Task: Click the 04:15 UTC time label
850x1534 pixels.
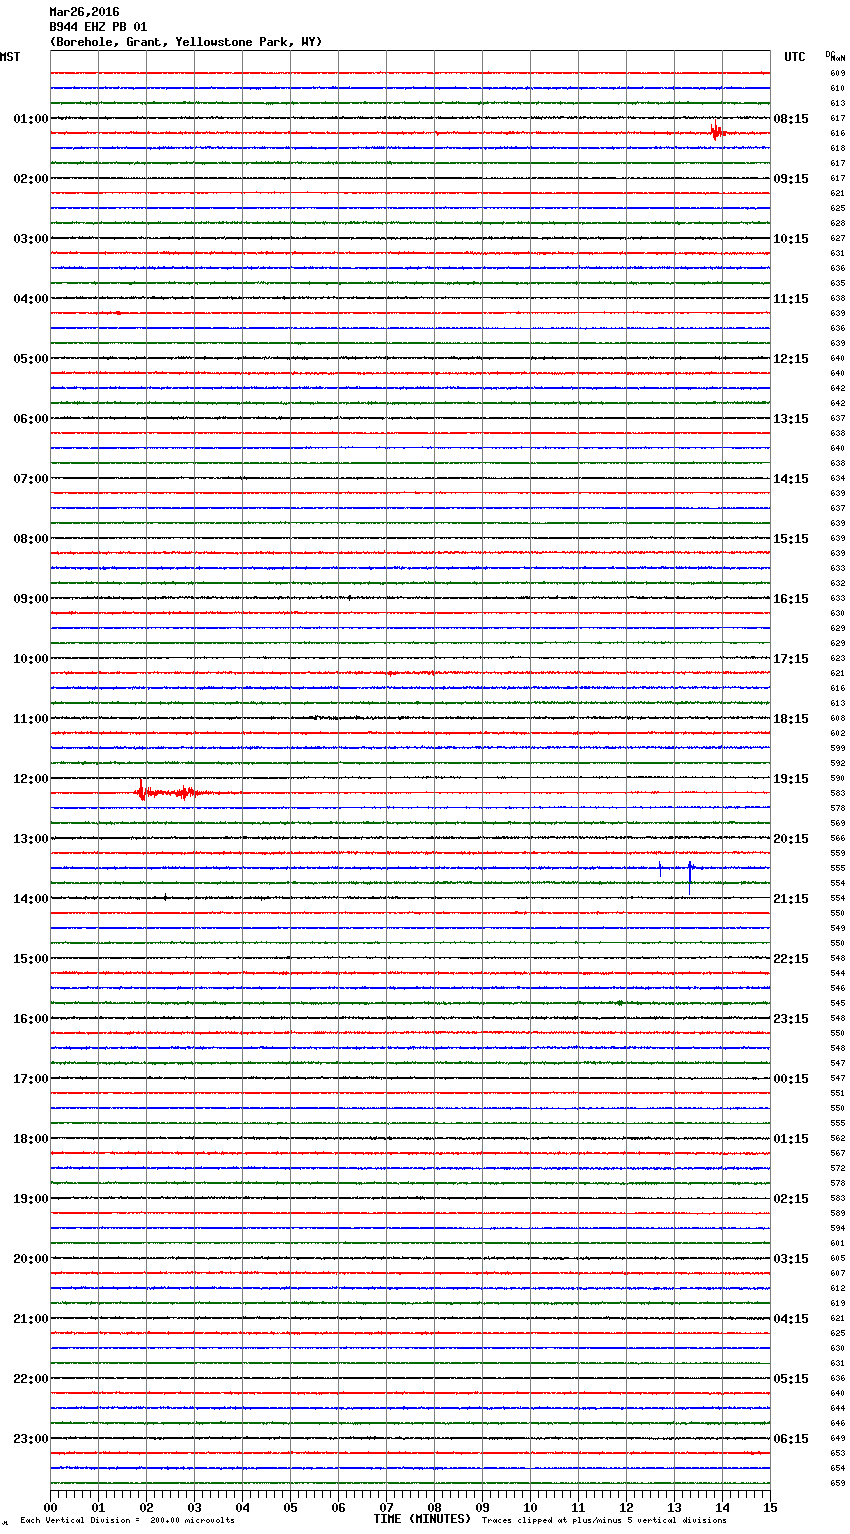Action: point(791,1319)
